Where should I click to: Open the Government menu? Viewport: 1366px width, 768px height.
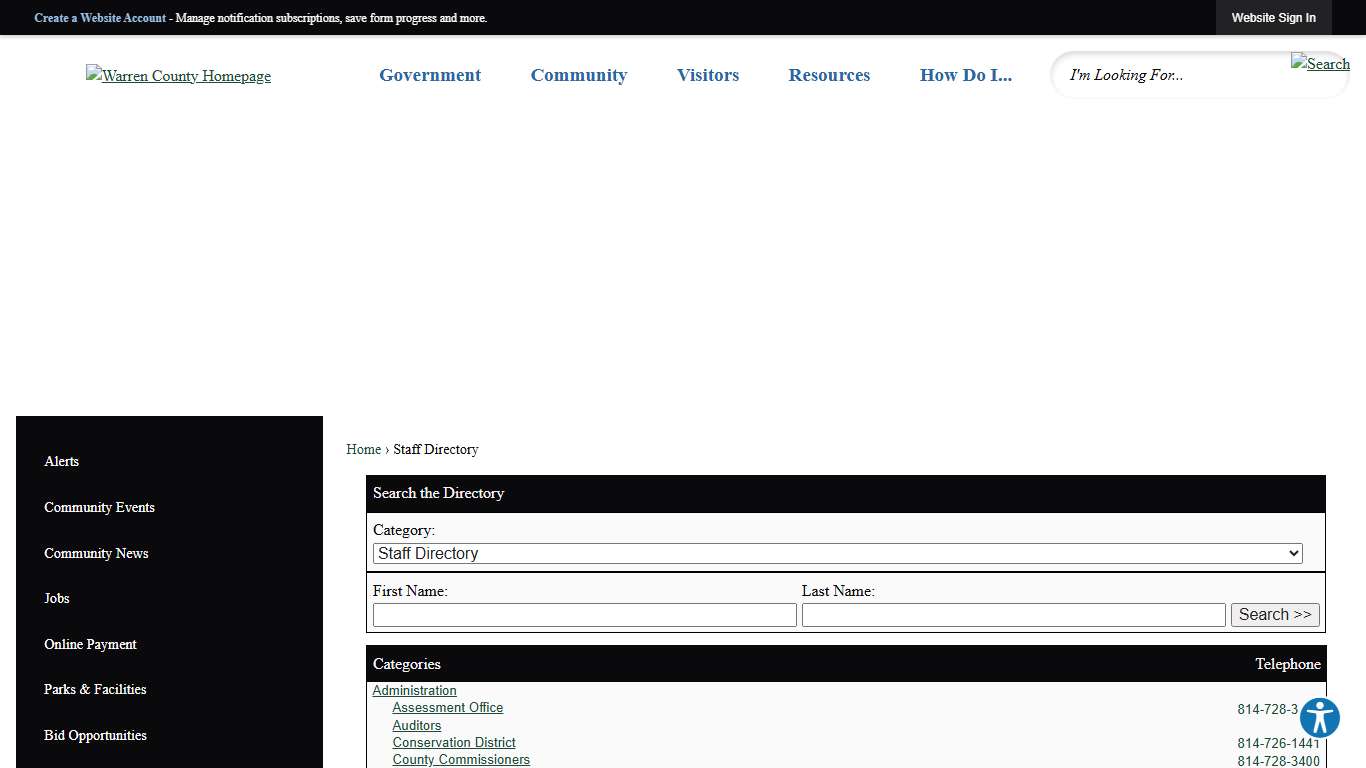429,75
